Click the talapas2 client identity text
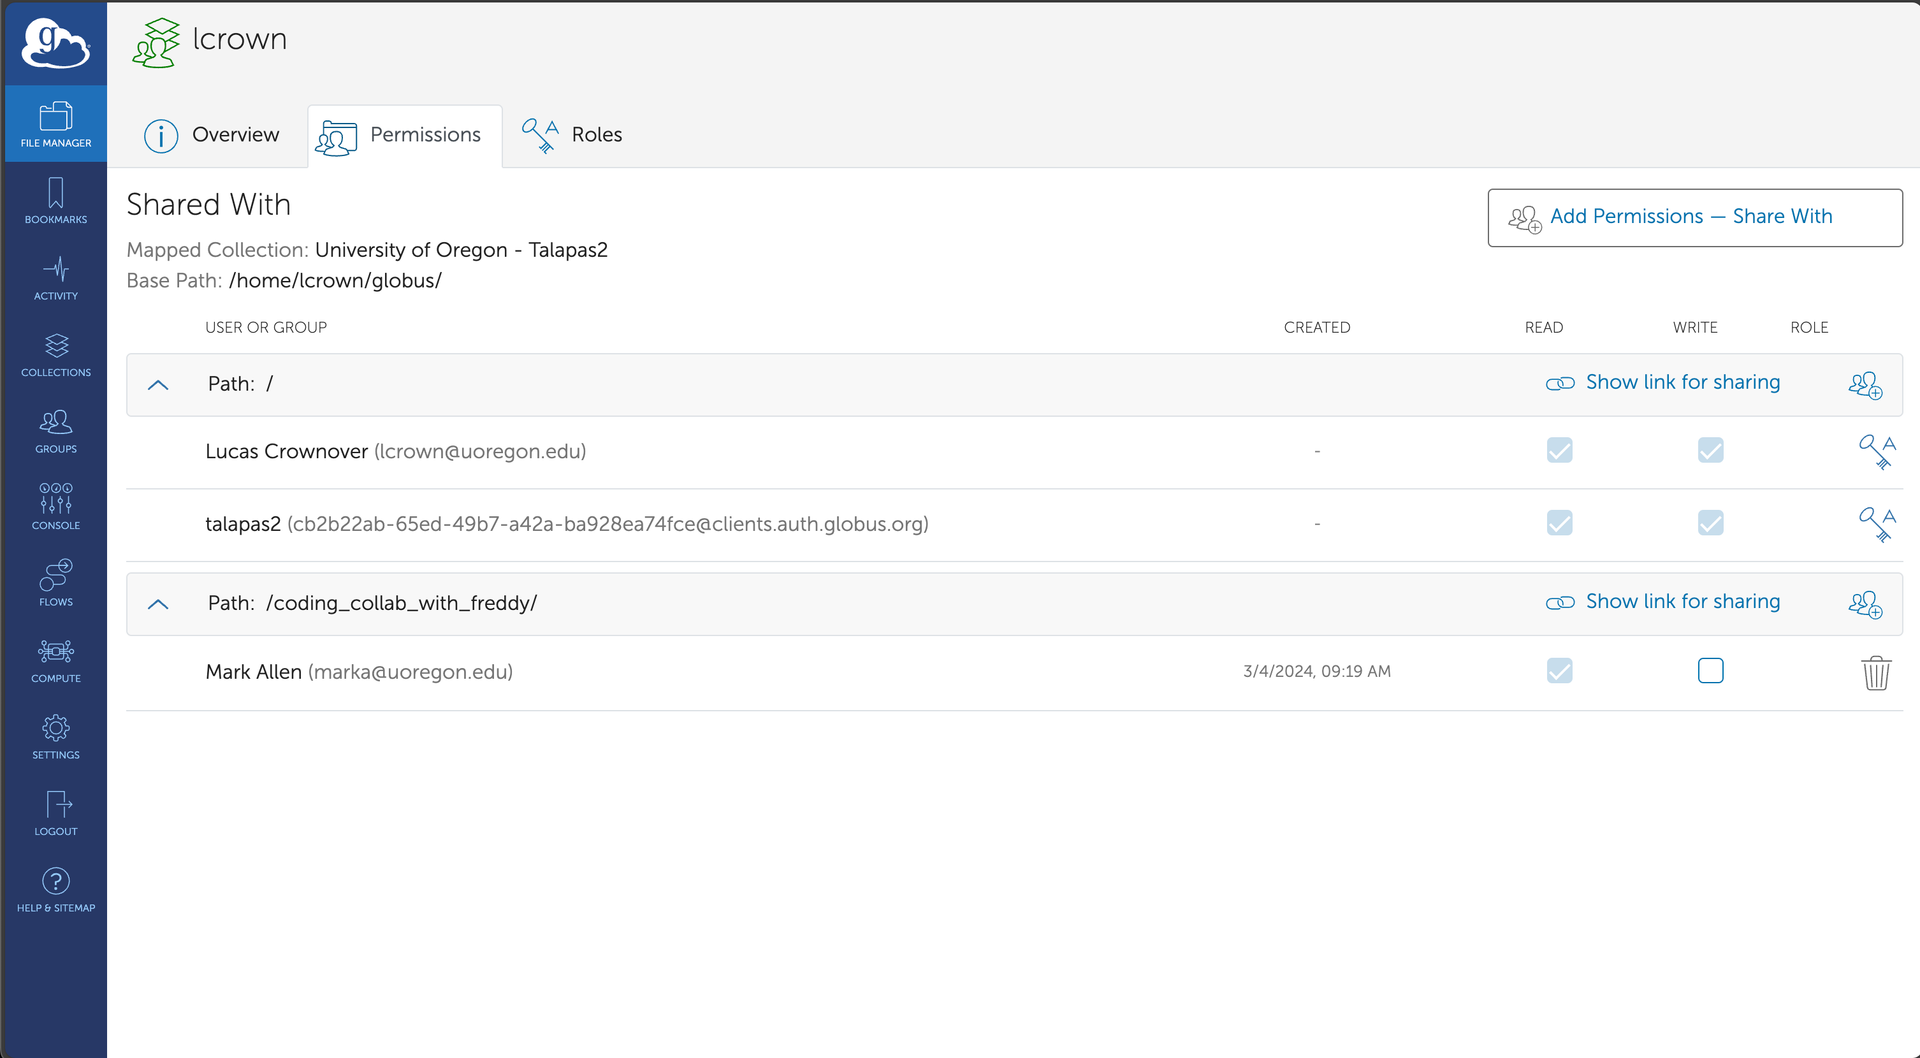This screenshot has height=1058, width=1920. click(567, 524)
